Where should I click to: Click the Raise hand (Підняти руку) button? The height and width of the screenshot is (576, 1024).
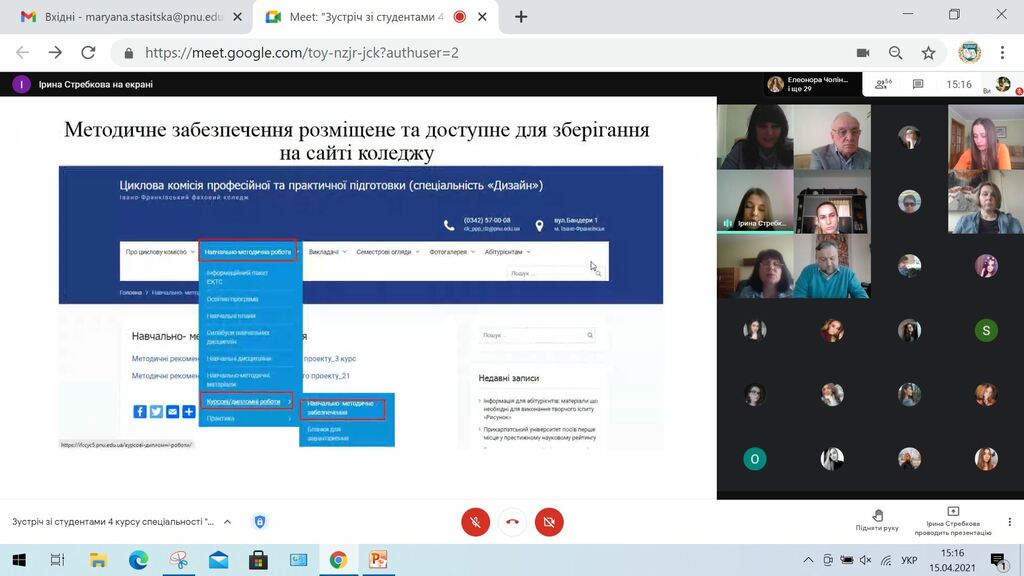[877, 518]
